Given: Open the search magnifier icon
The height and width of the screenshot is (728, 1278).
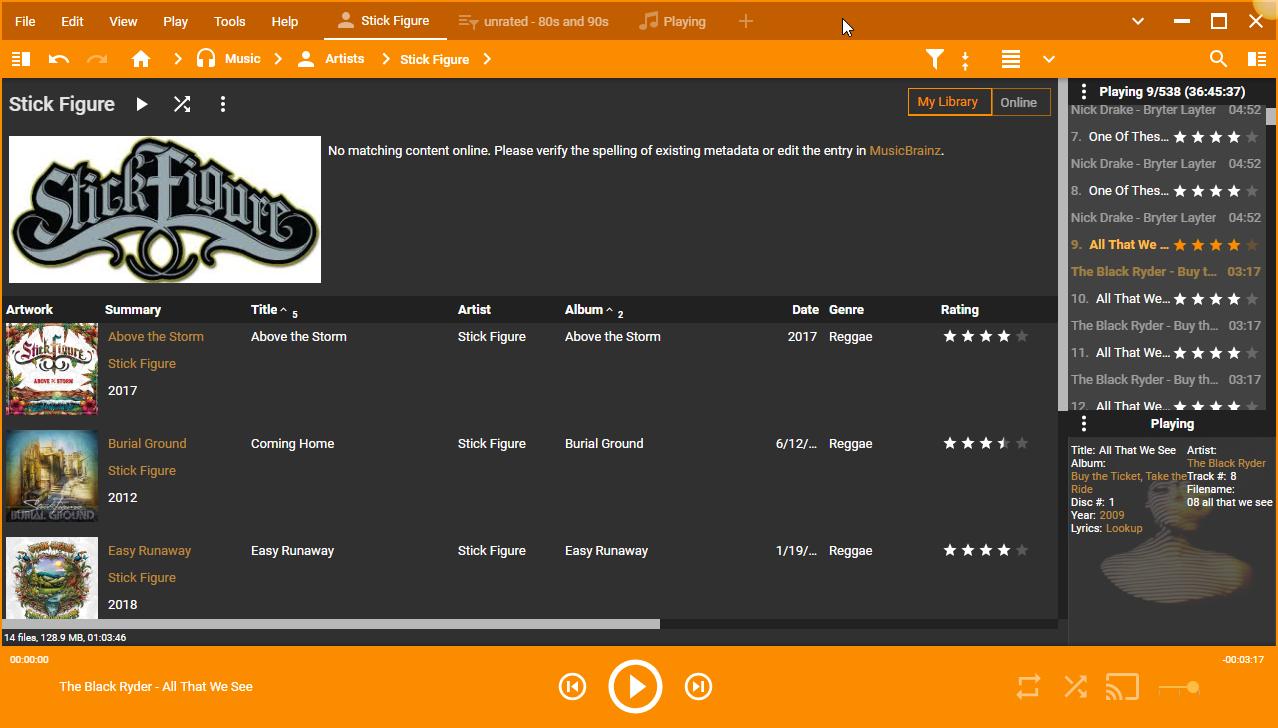Looking at the screenshot, I should (1218, 59).
